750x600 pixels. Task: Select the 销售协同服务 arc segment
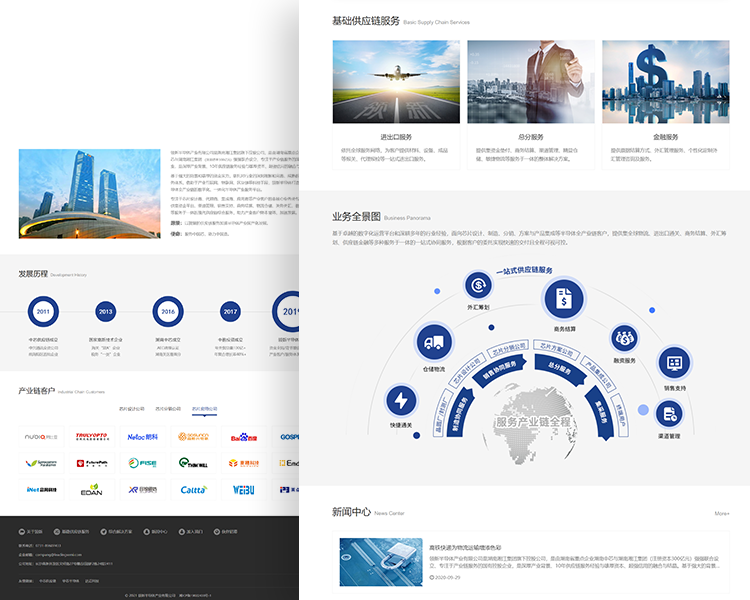(x=499, y=372)
